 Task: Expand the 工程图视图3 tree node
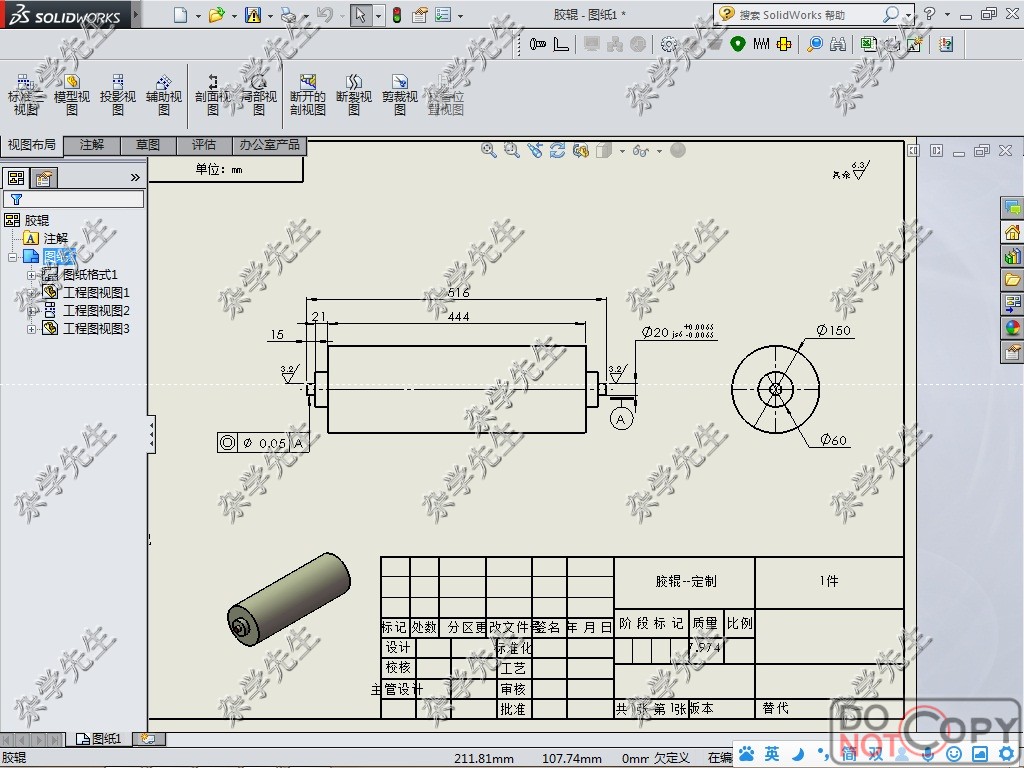(x=31, y=329)
